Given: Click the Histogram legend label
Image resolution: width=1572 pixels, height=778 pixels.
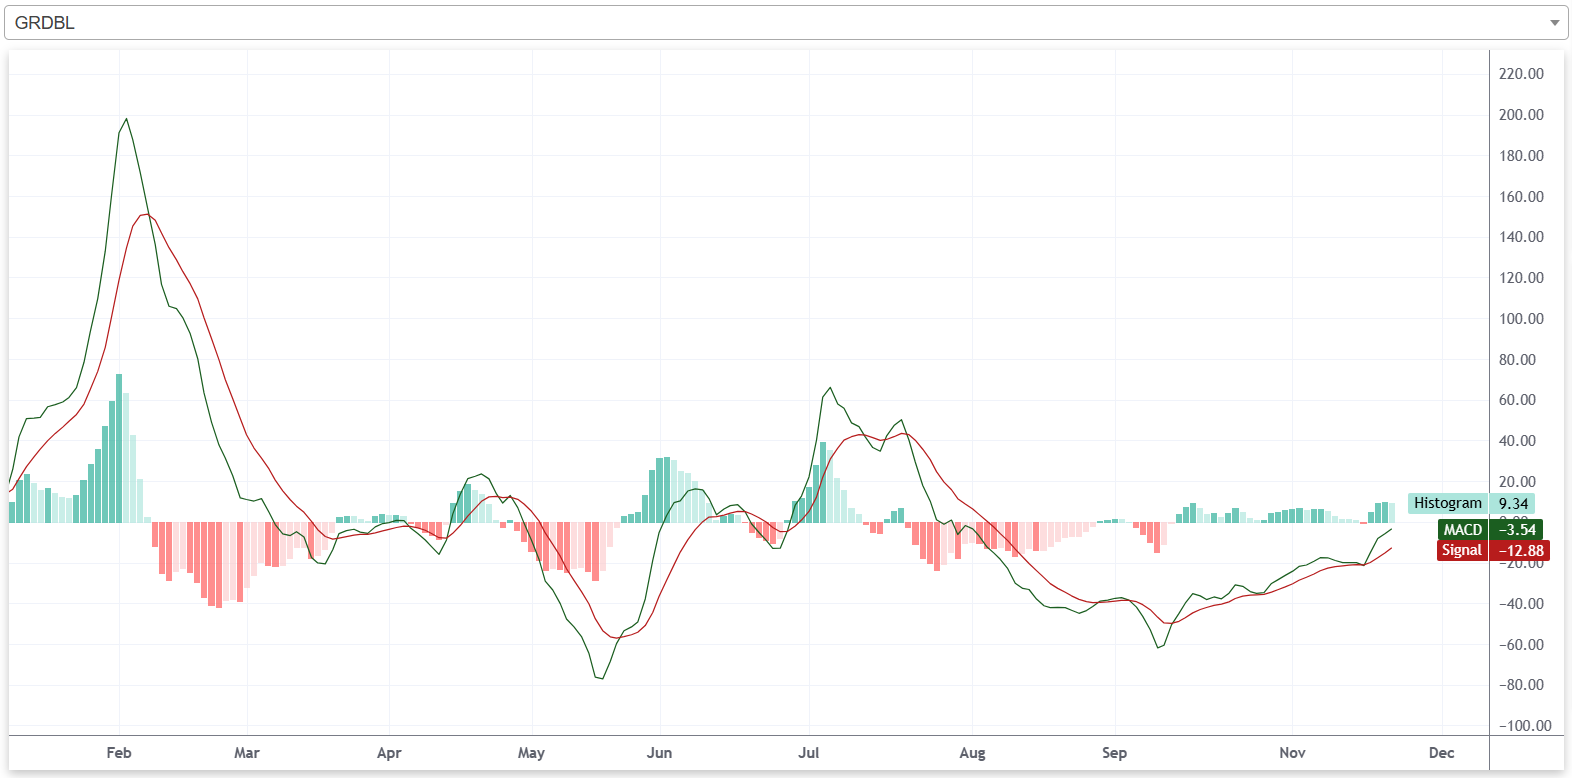Looking at the screenshot, I should point(1447,503).
